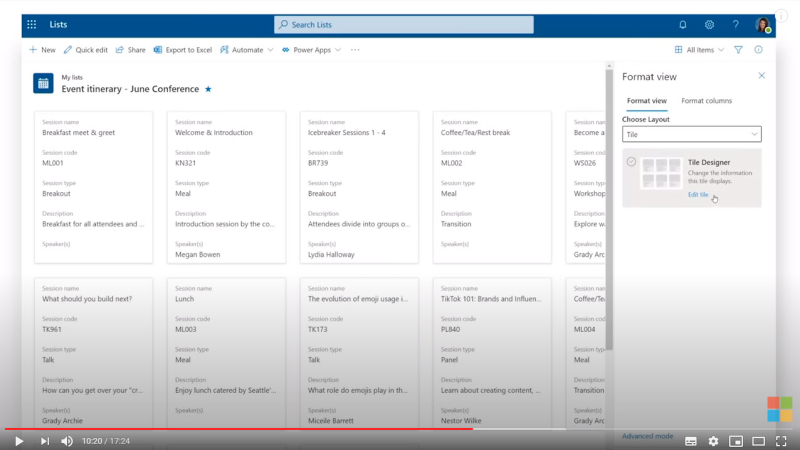Viewport: 800px width, 450px height.
Task: Open the Choose Layout Tile dropdown
Action: tap(691, 134)
